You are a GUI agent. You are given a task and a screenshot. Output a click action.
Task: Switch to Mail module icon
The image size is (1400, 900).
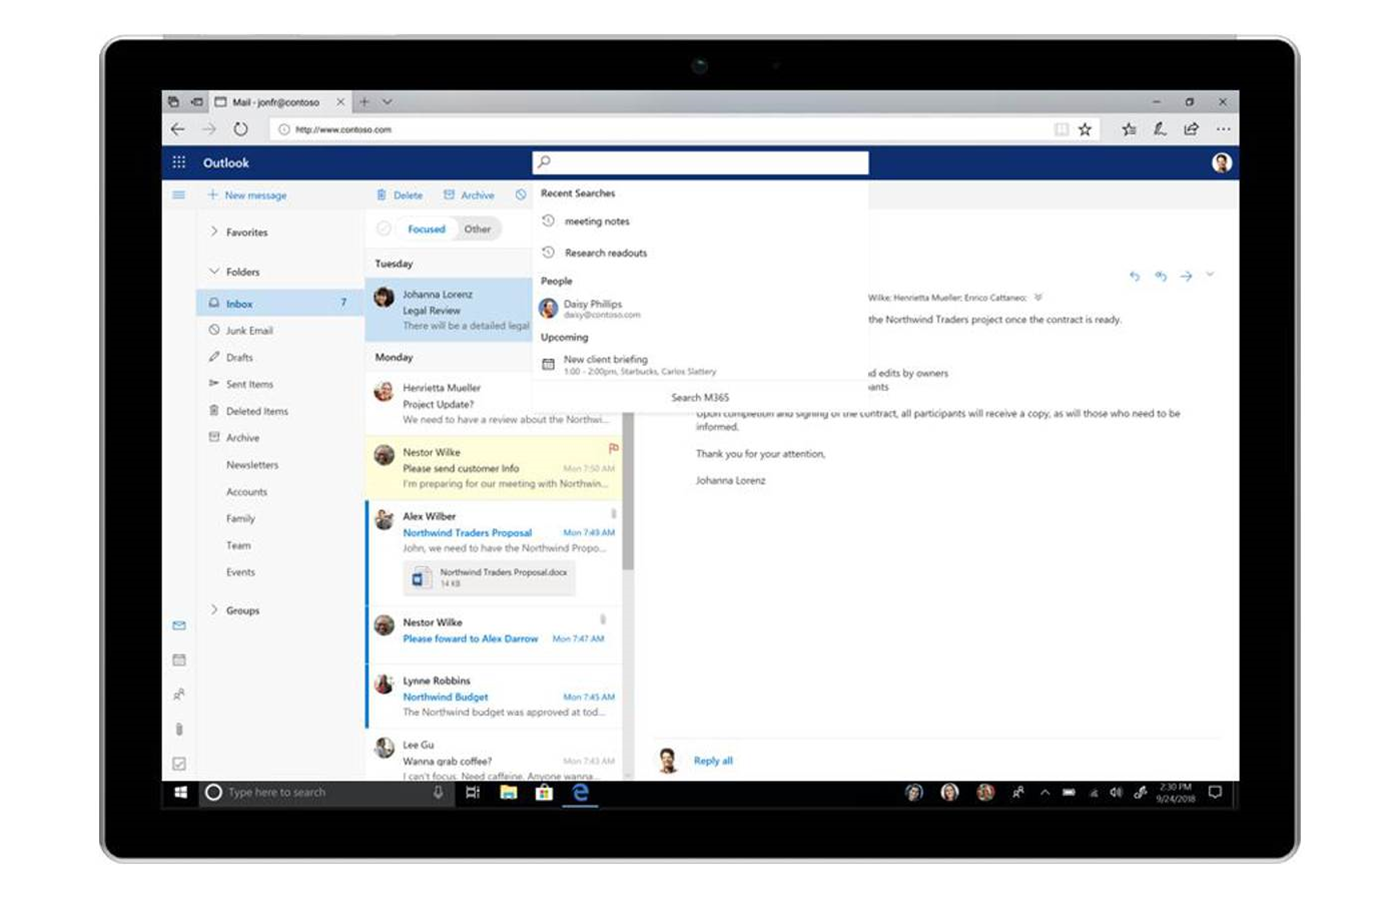pyautogui.click(x=179, y=626)
